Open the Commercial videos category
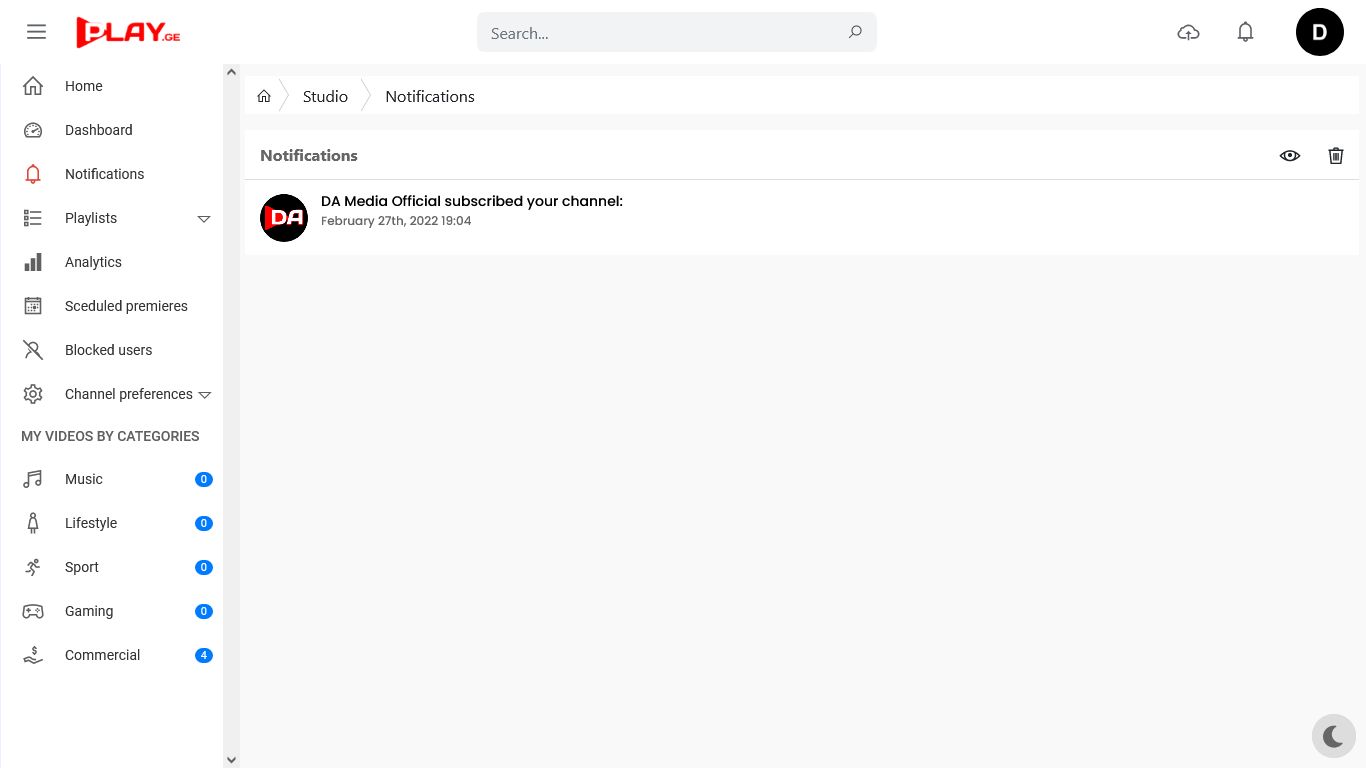The height and width of the screenshot is (768, 1366). click(102, 655)
